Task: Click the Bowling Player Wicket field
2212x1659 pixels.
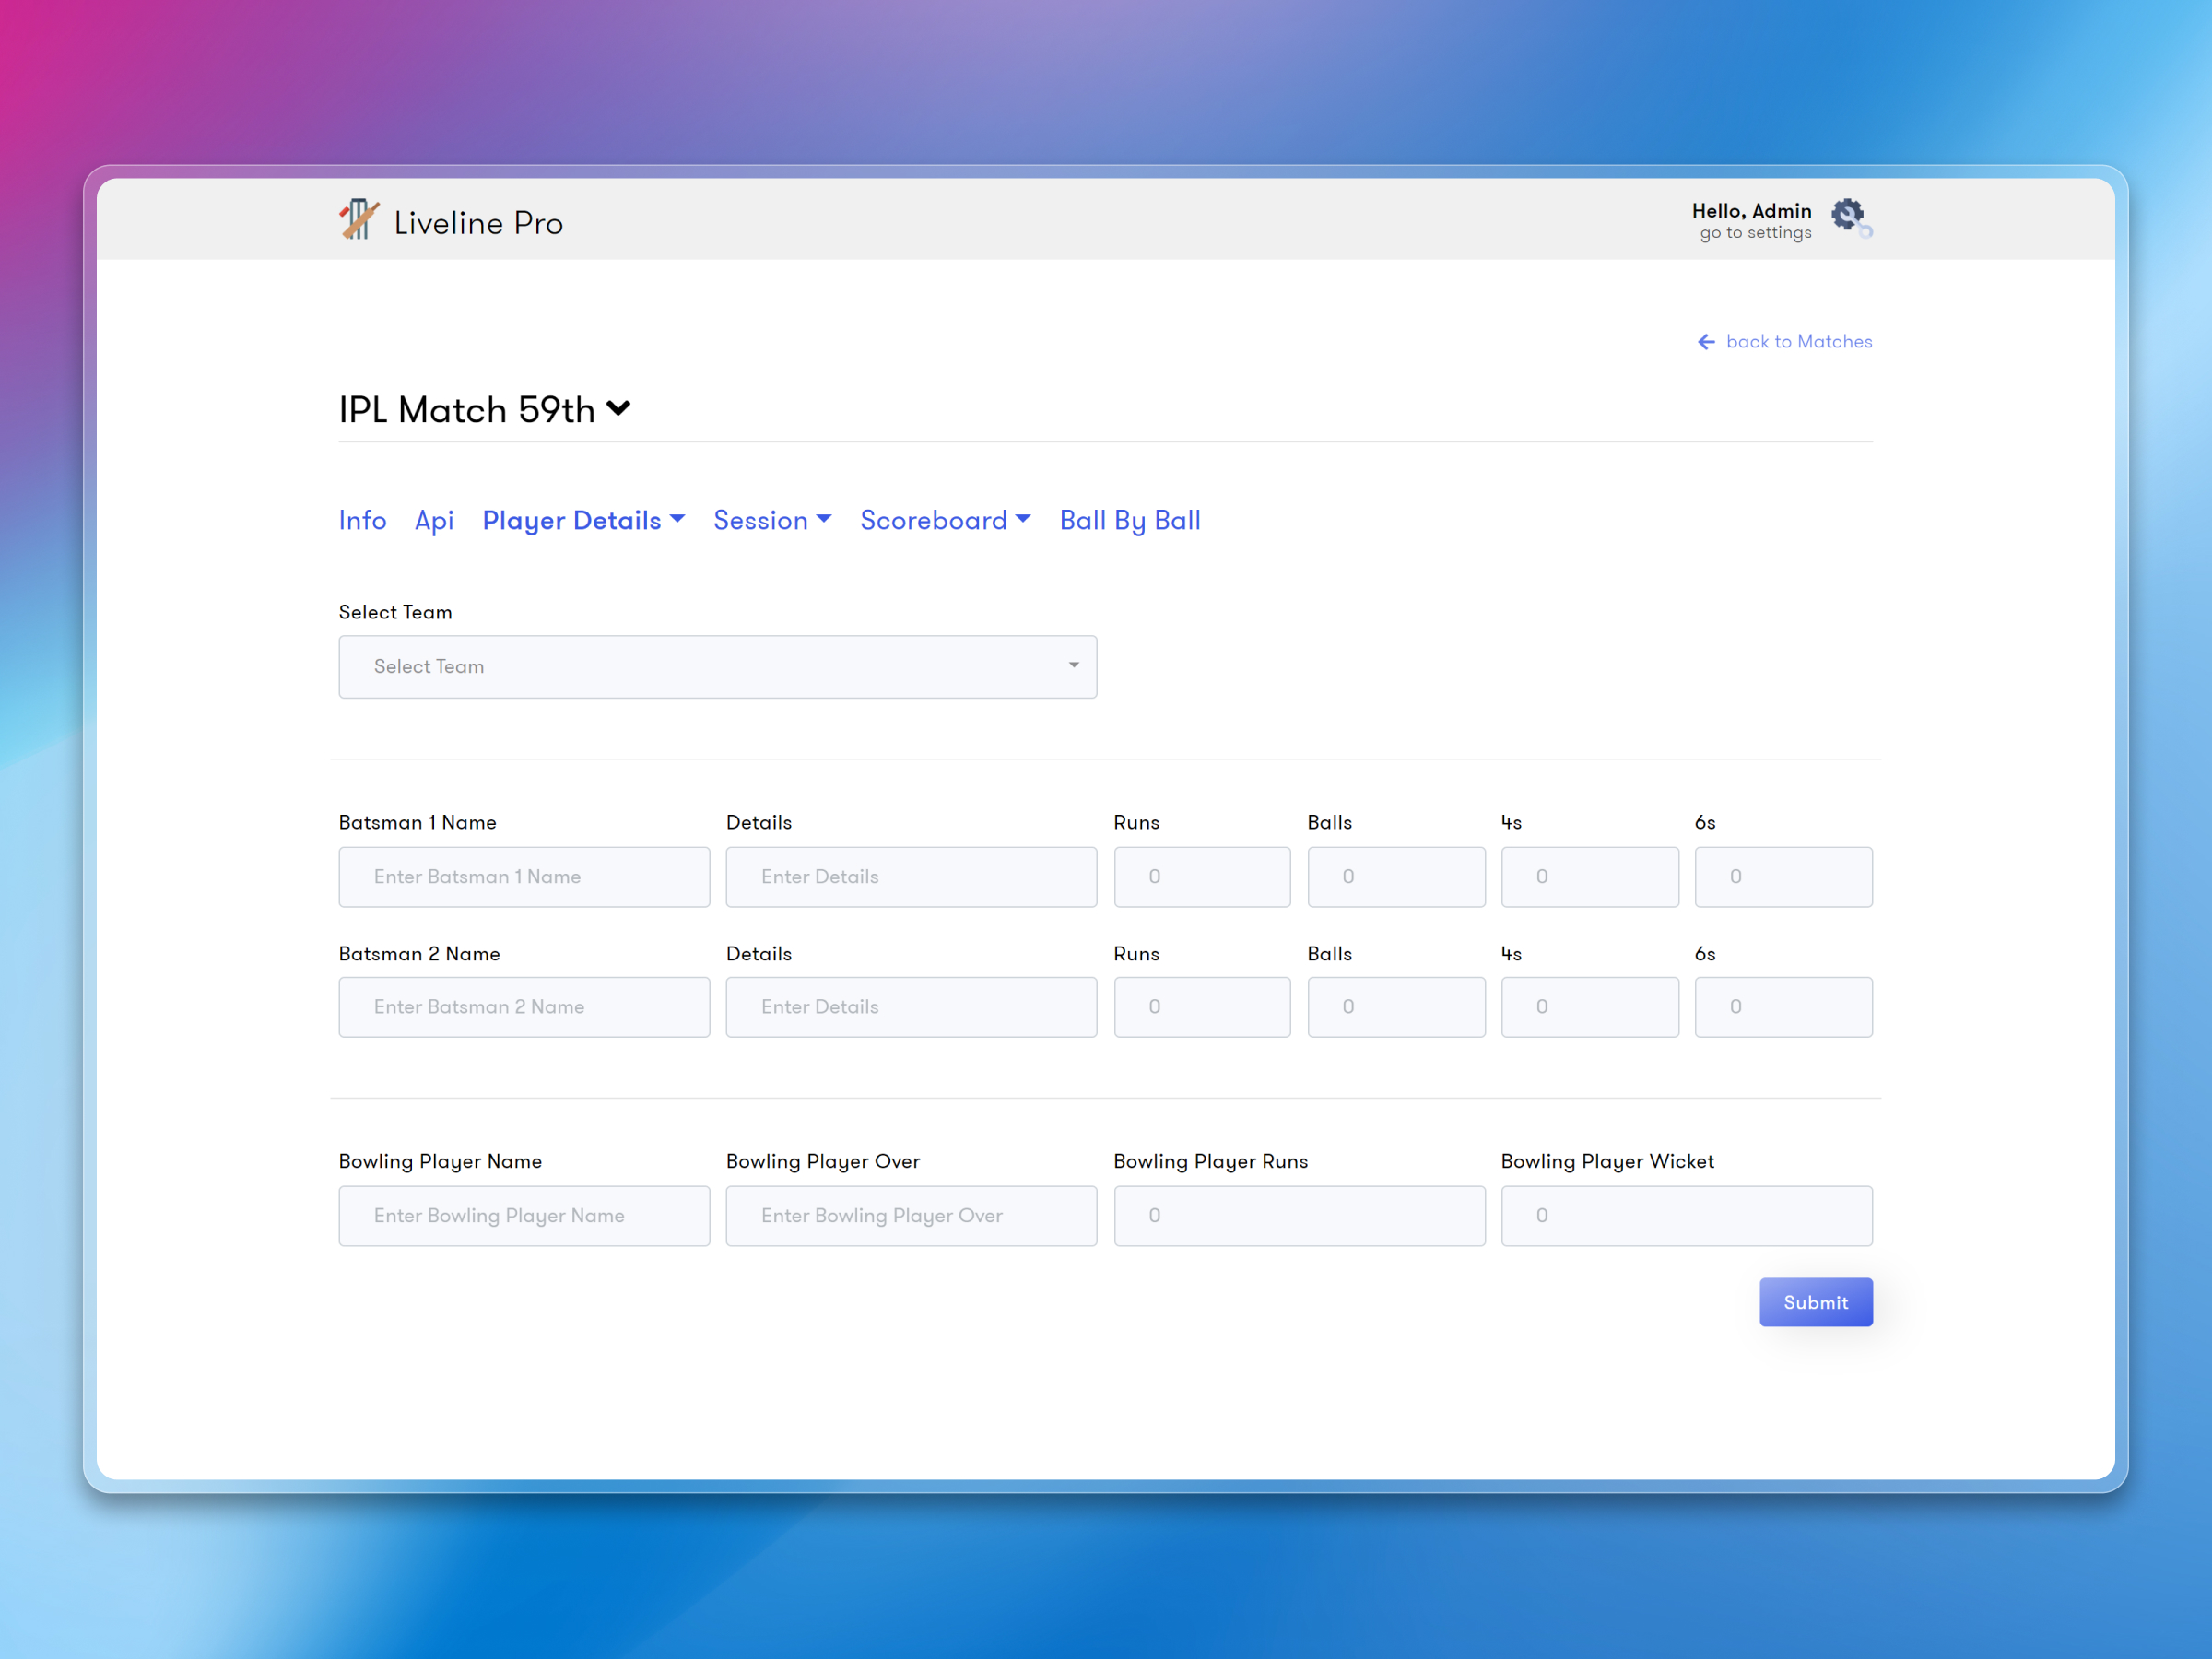Action: point(1686,1216)
